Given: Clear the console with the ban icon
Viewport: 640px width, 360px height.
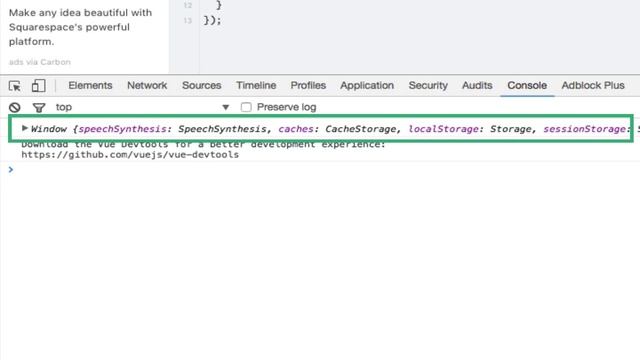Looking at the screenshot, I should 15,107.
